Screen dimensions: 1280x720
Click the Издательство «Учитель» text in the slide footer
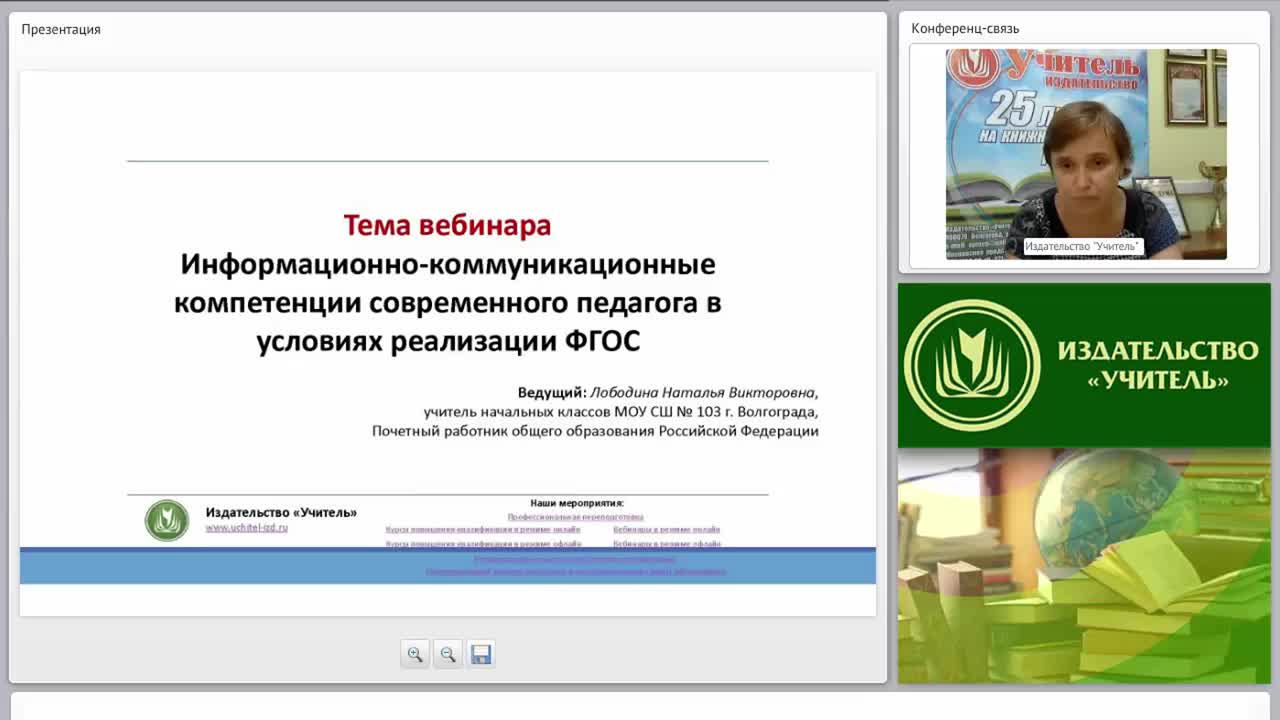coord(281,512)
